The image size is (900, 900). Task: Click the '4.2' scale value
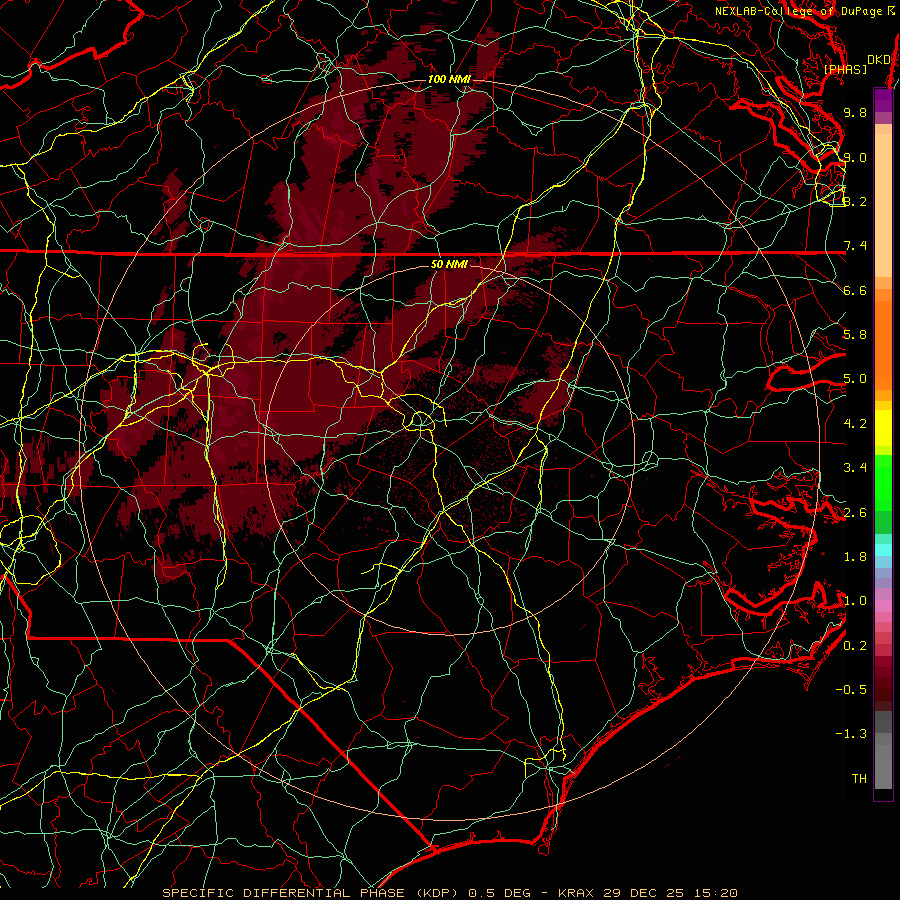click(x=855, y=424)
